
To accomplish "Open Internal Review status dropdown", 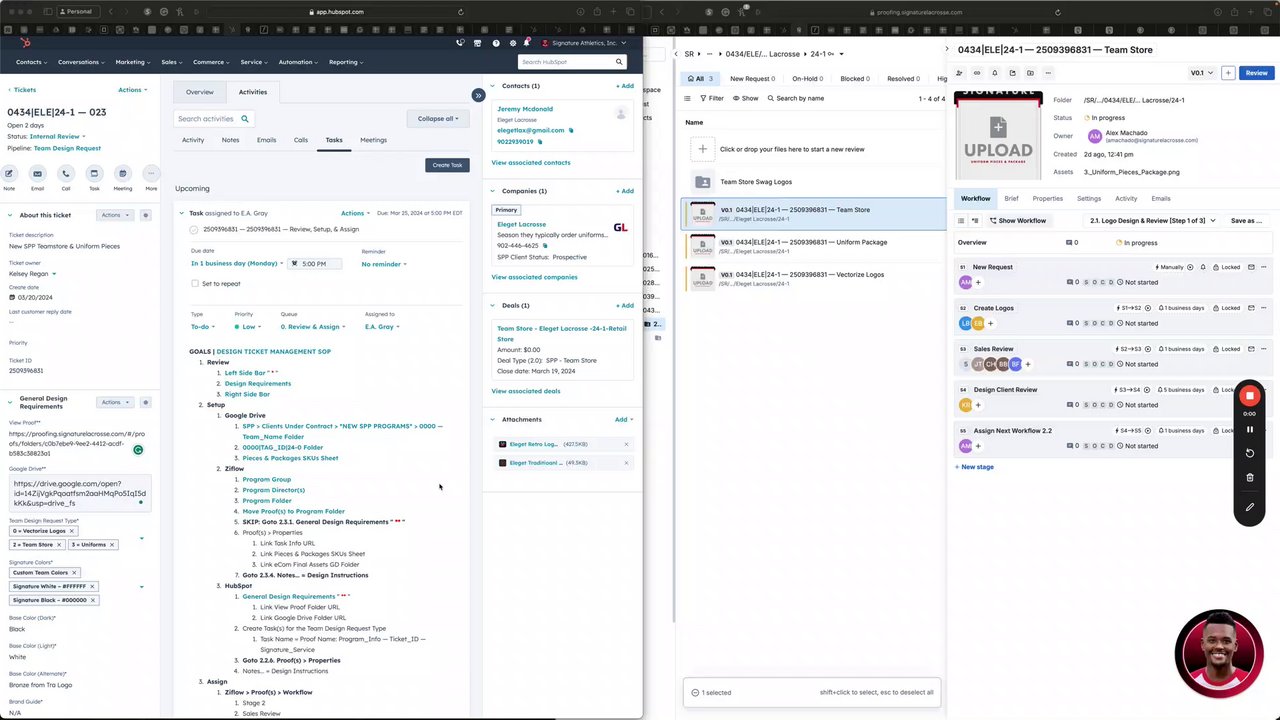I will 58,137.
